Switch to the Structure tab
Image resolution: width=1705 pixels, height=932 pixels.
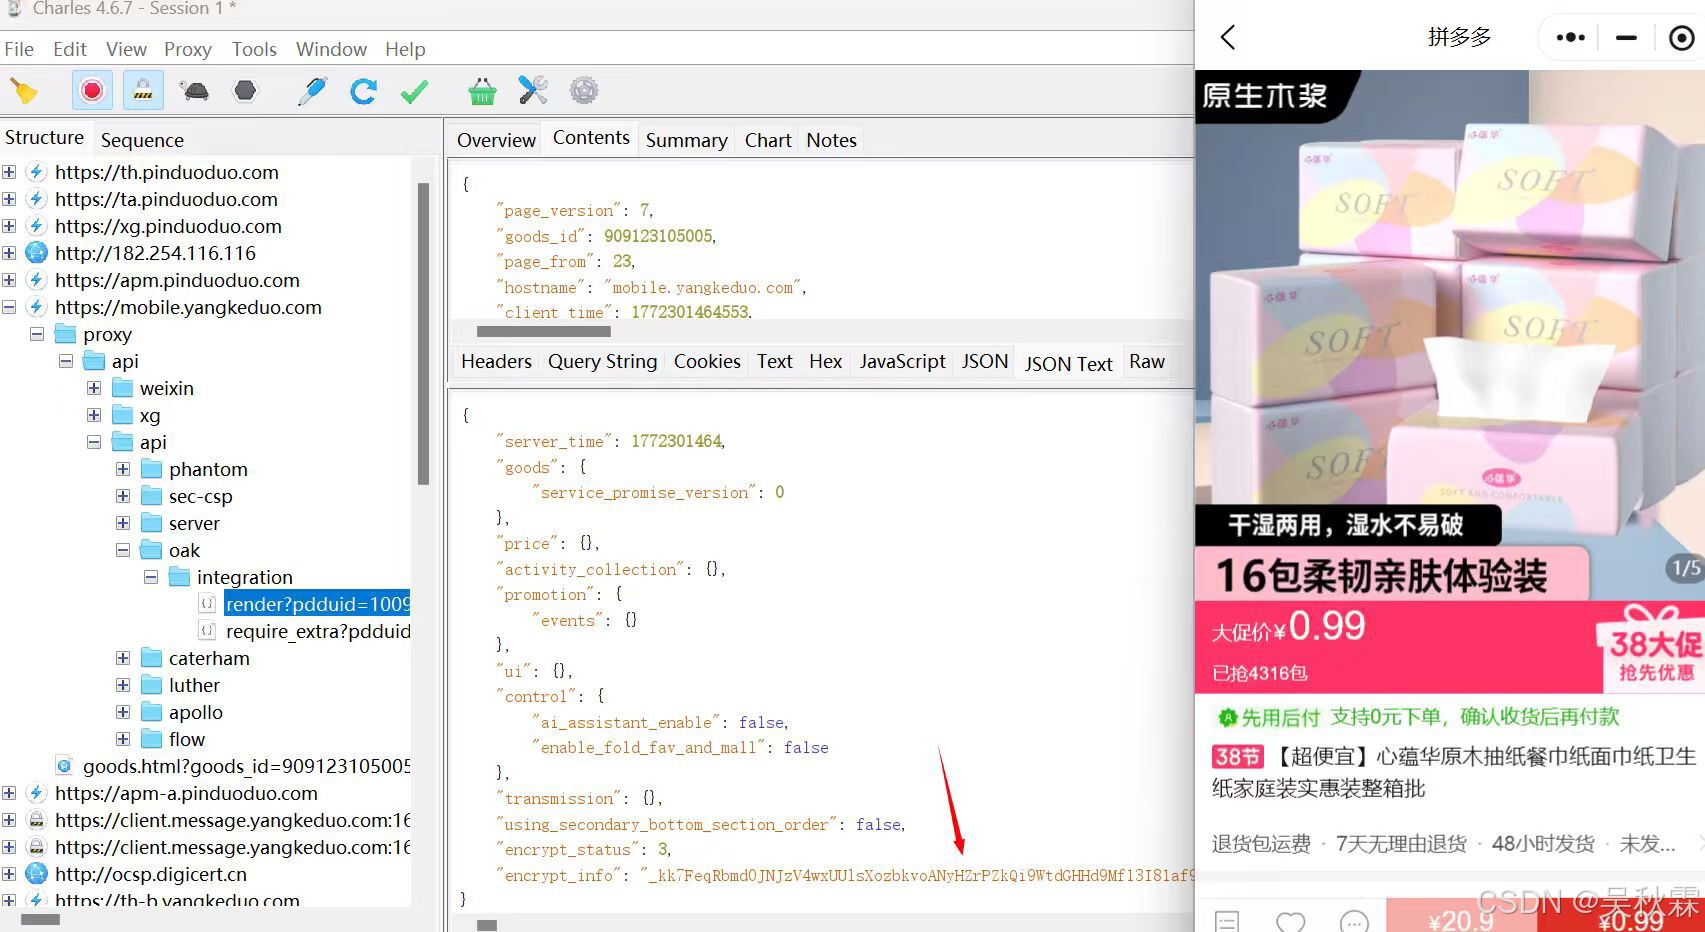[x=44, y=138]
